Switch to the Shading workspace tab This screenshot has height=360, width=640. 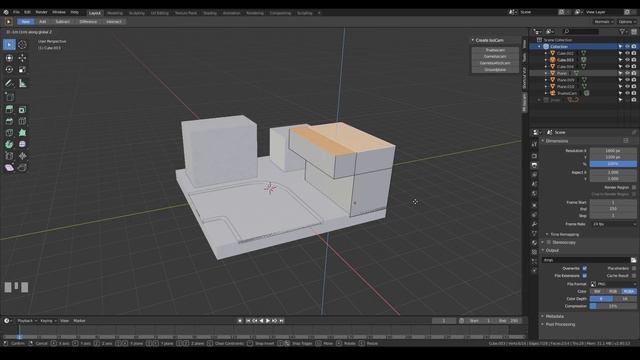pyautogui.click(x=210, y=13)
